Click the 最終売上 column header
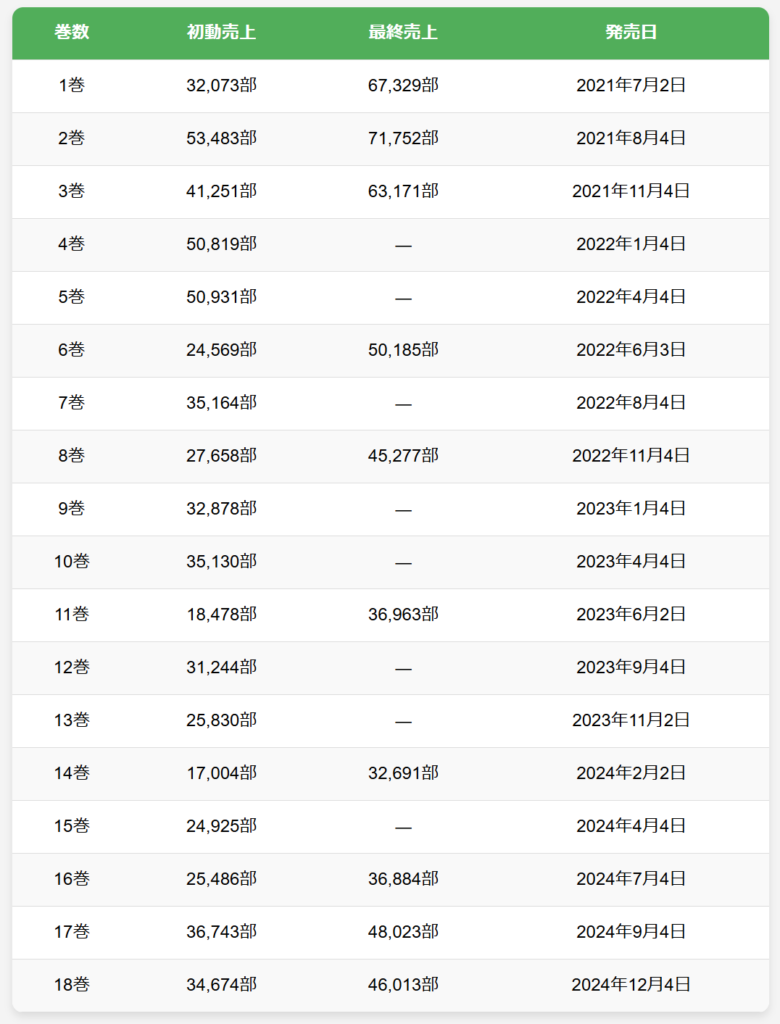 pyautogui.click(x=403, y=32)
